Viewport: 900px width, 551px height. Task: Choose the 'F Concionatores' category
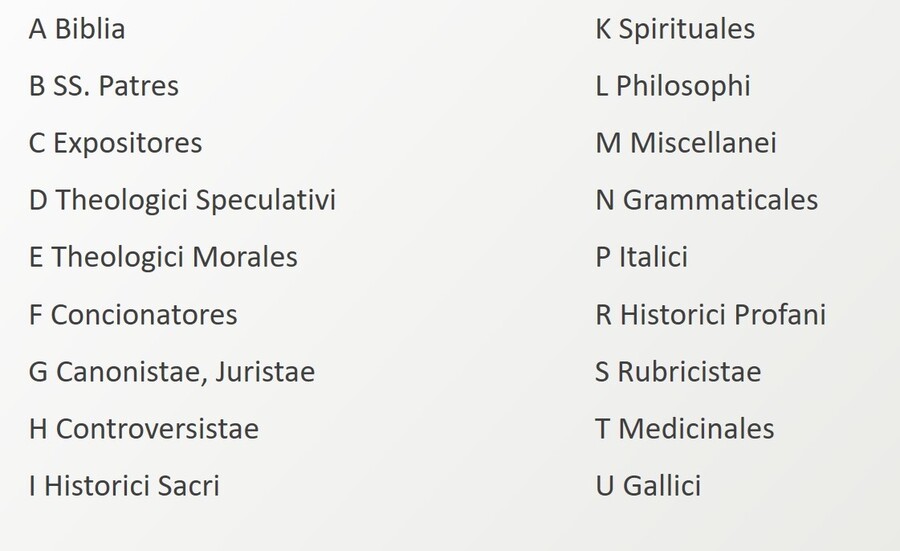pyautogui.click(x=133, y=315)
